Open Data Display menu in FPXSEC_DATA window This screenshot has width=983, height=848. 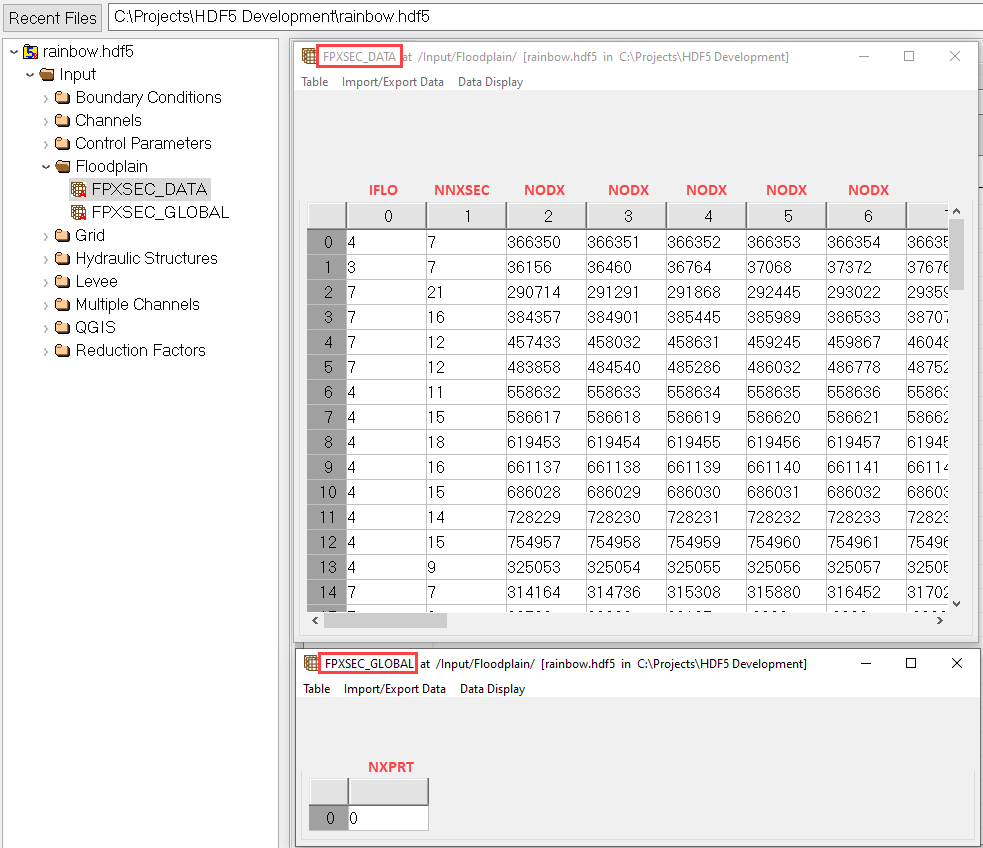490,82
